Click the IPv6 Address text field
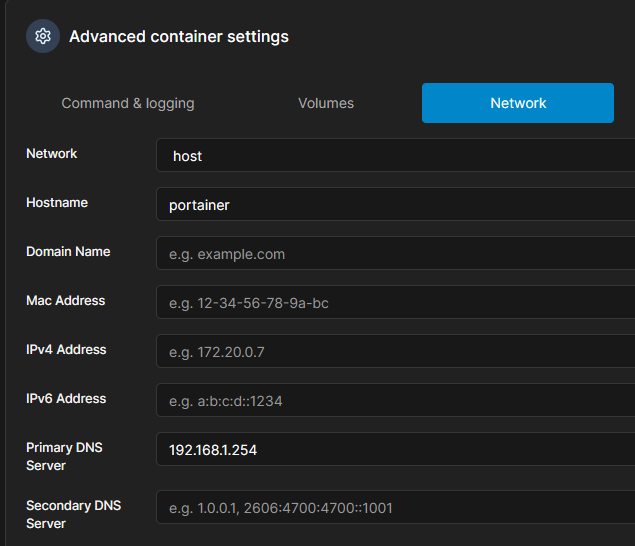This screenshot has height=546, width=635. point(396,400)
